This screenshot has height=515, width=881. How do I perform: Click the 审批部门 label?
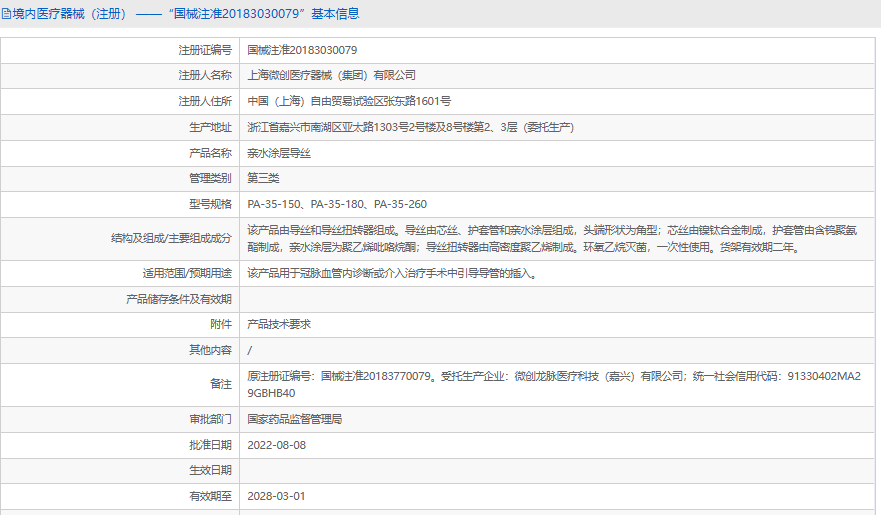pos(210,419)
